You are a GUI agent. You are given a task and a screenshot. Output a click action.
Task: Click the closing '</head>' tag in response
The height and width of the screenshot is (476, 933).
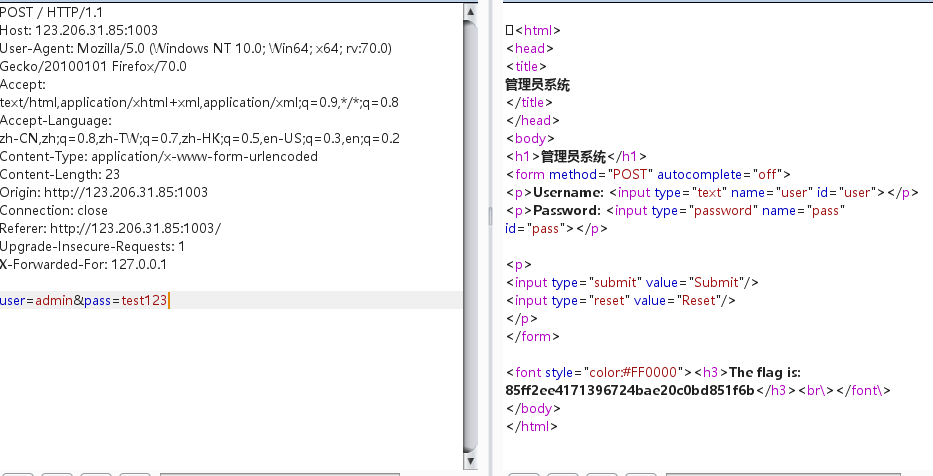coord(533,120)
